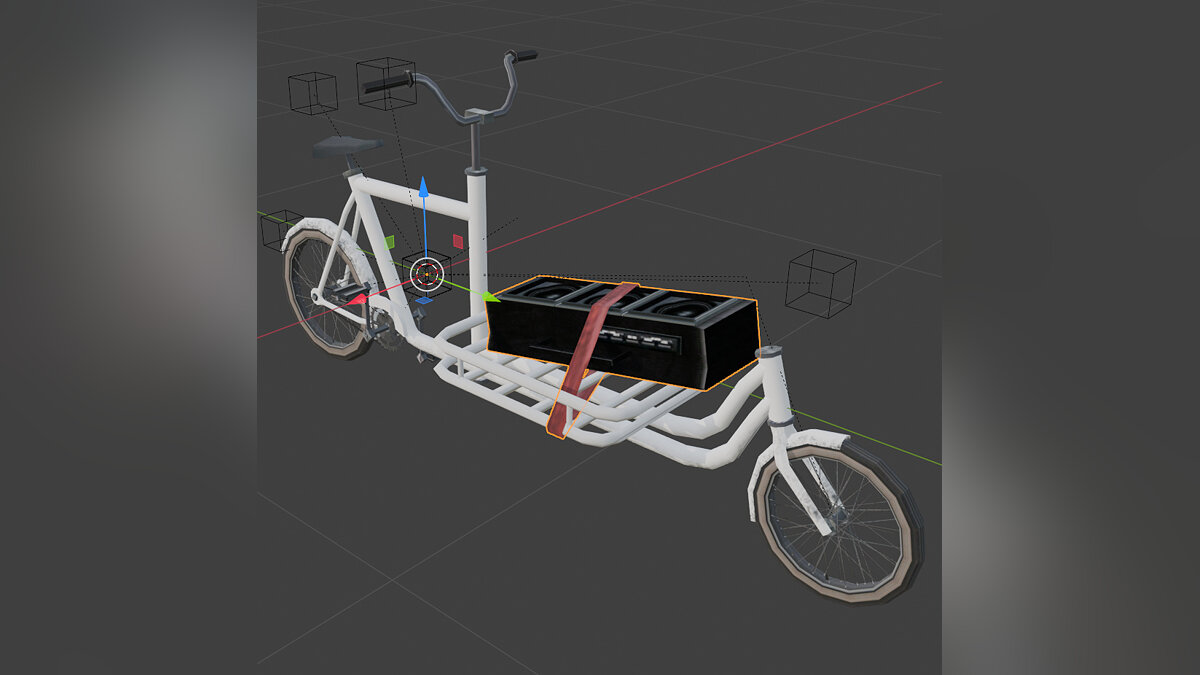Click the white circle at gizmo center
Screen dimensions: 1200x675
426,273
